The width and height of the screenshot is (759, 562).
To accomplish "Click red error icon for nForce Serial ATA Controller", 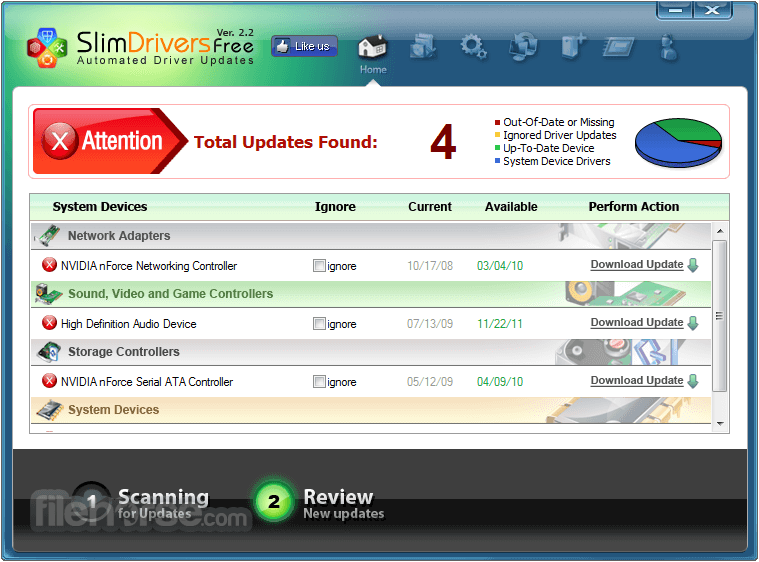I will 49,381.
